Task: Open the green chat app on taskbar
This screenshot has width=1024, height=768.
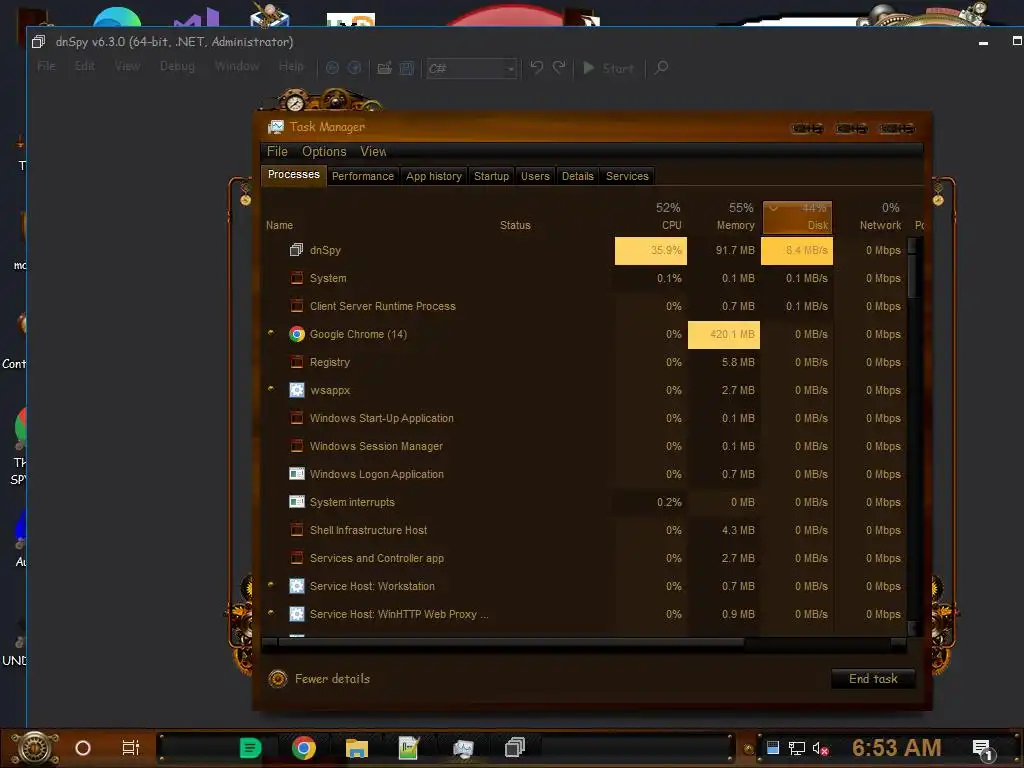Action: (251, 748)
